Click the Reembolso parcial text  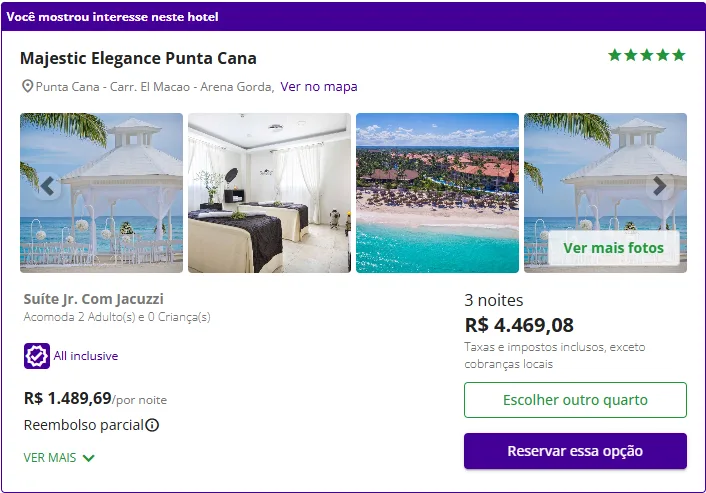coord(83,425)
